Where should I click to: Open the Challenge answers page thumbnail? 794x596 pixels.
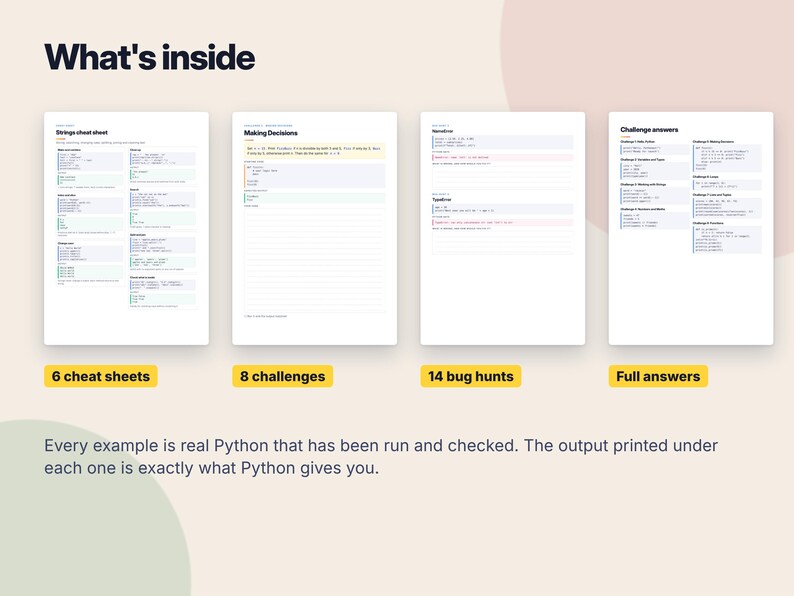[x=691, y=228]
